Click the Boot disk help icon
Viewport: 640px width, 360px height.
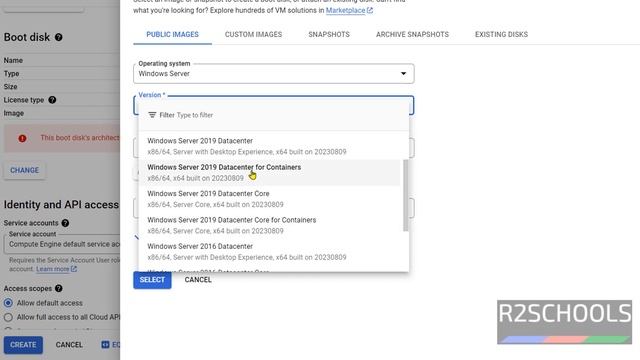(59, 37)
